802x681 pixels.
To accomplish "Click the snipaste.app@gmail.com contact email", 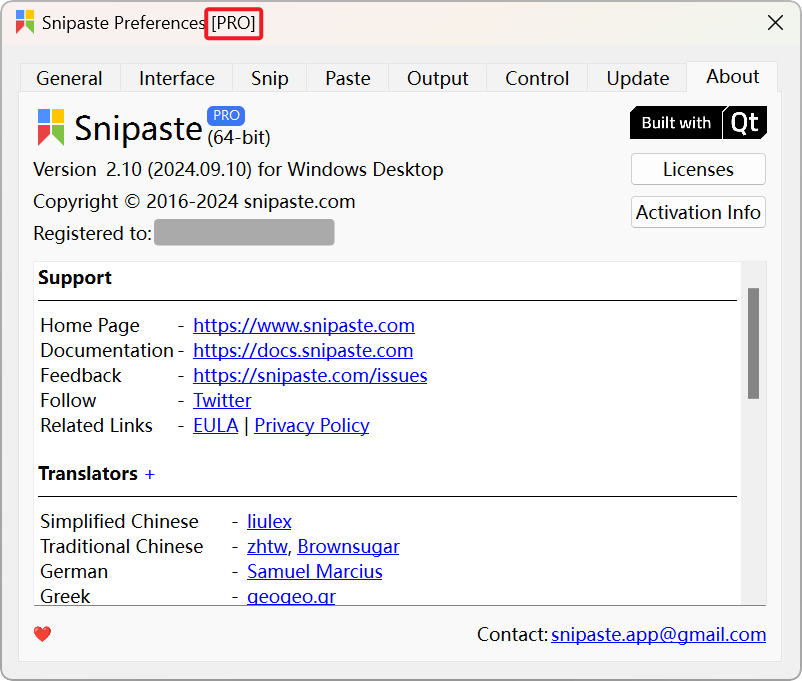I will (659, 634).
